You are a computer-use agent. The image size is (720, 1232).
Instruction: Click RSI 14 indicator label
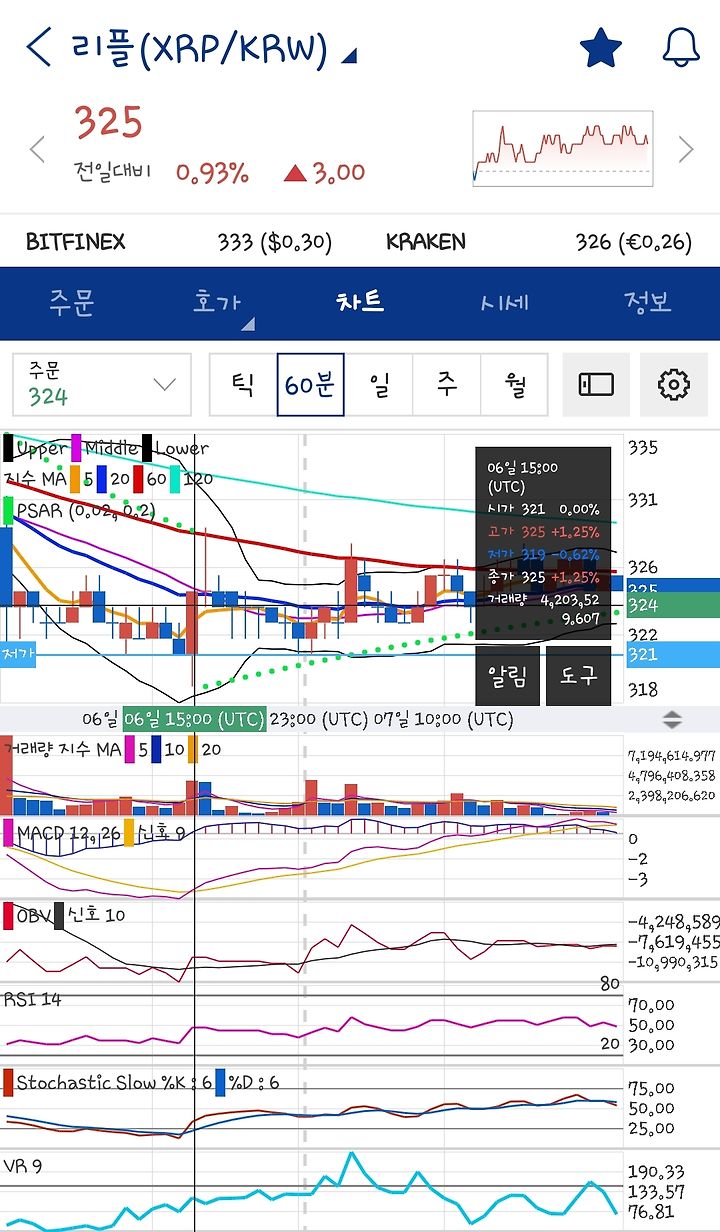click(x=32, y=999)
